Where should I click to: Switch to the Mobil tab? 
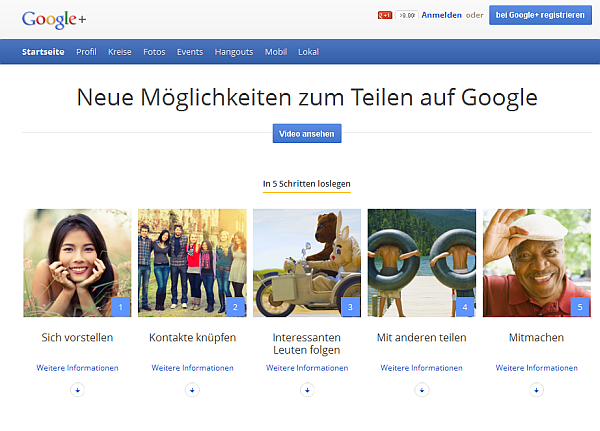pyautogui.click(x=276, y=52)
